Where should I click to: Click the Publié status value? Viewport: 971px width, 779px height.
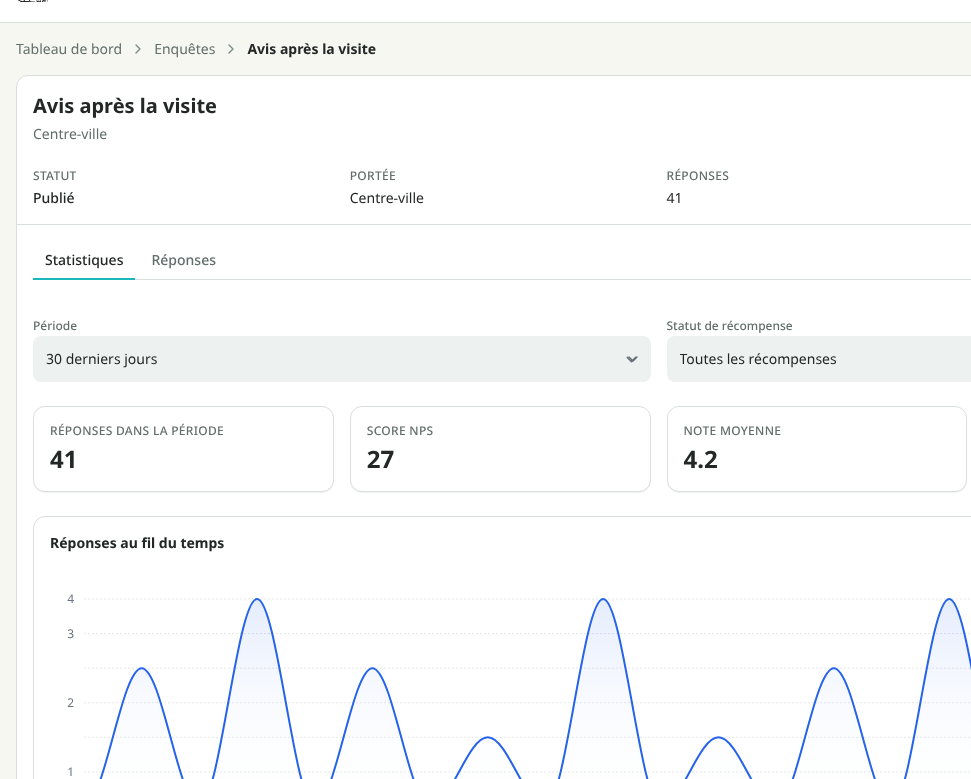54,198
